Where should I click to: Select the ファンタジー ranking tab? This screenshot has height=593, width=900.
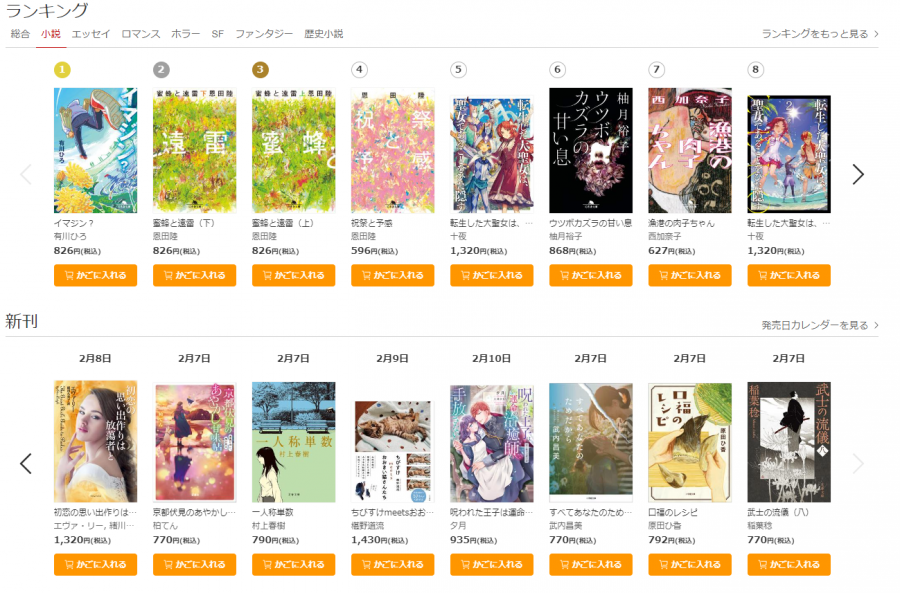tap(264, 34)
